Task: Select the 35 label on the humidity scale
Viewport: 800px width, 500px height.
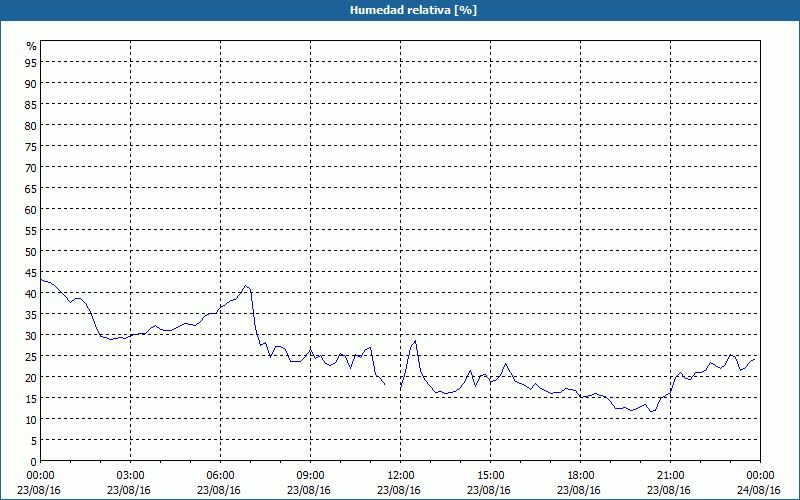Action: coord(31,314)
